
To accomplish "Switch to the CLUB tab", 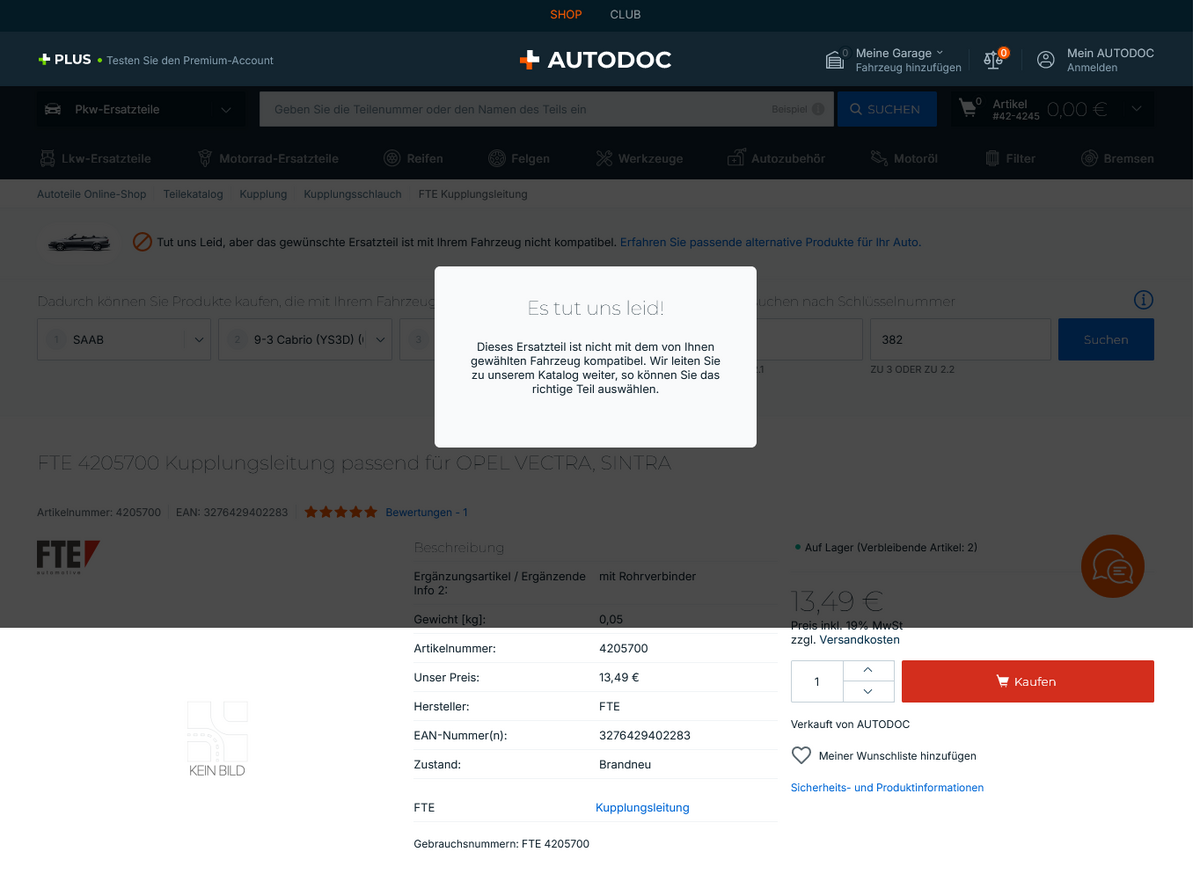I will tap(625, 15).
